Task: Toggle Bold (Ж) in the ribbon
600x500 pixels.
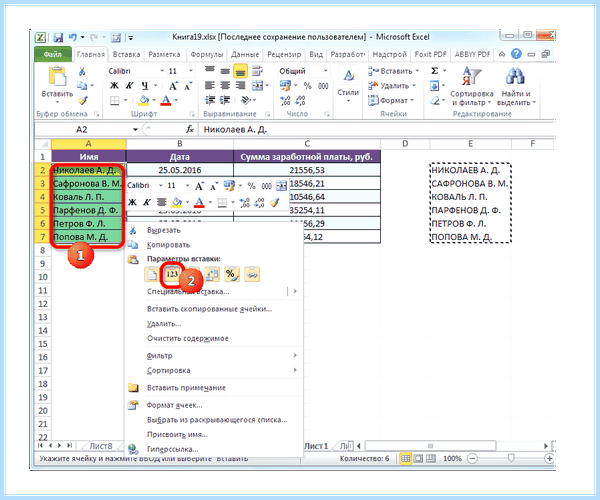Action: click(x=114, y=86)
